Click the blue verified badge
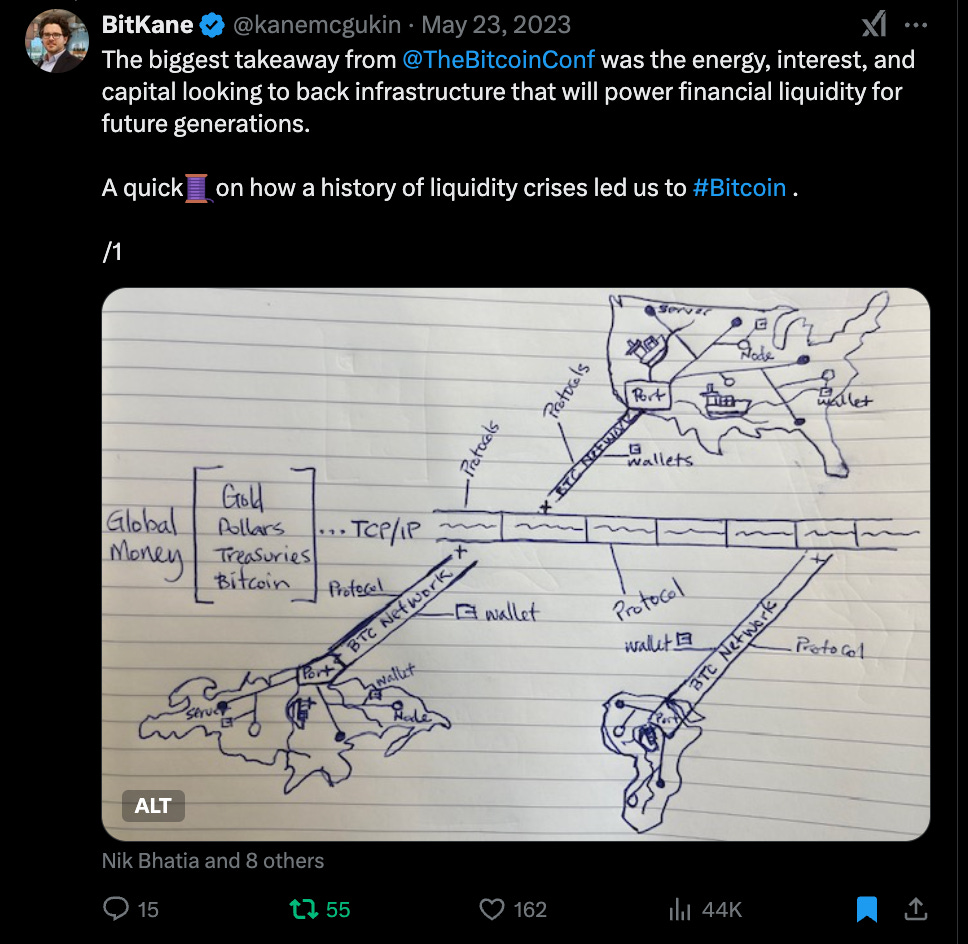 pyautogui.click(x=212, y=25)
